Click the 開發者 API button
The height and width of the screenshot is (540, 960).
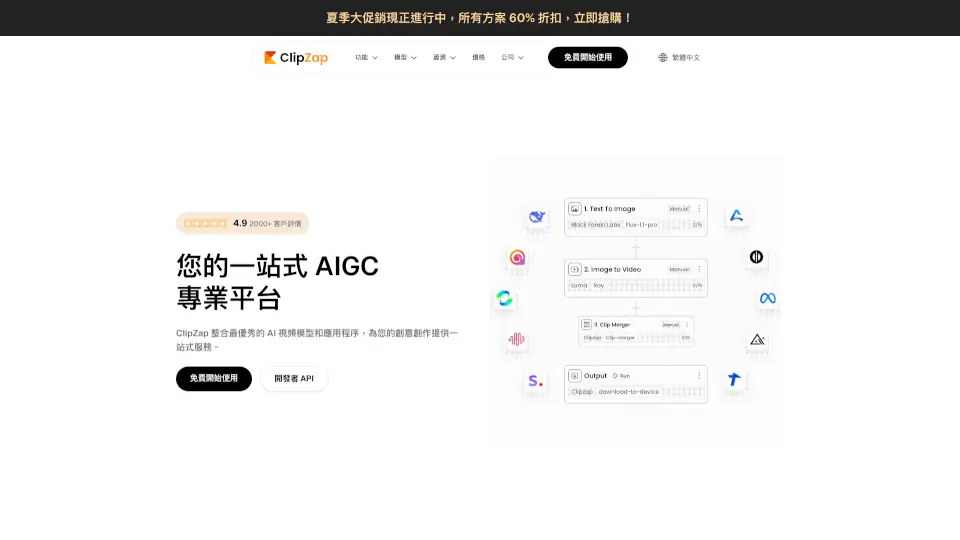click(x=294, y=379)
